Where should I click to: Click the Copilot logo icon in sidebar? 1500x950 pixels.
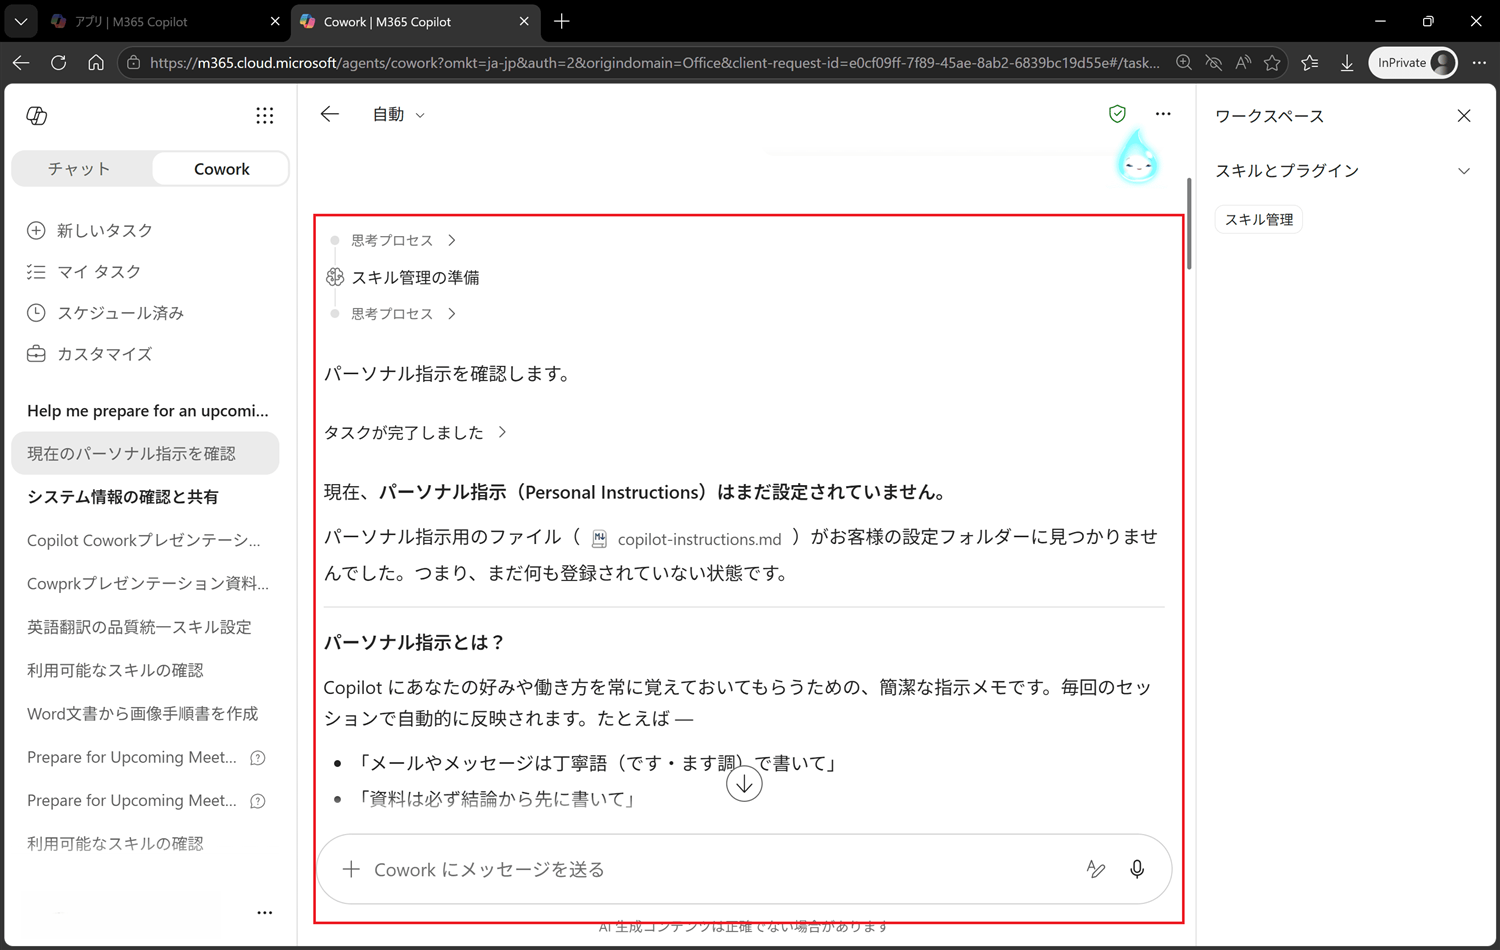coord(37,116)
